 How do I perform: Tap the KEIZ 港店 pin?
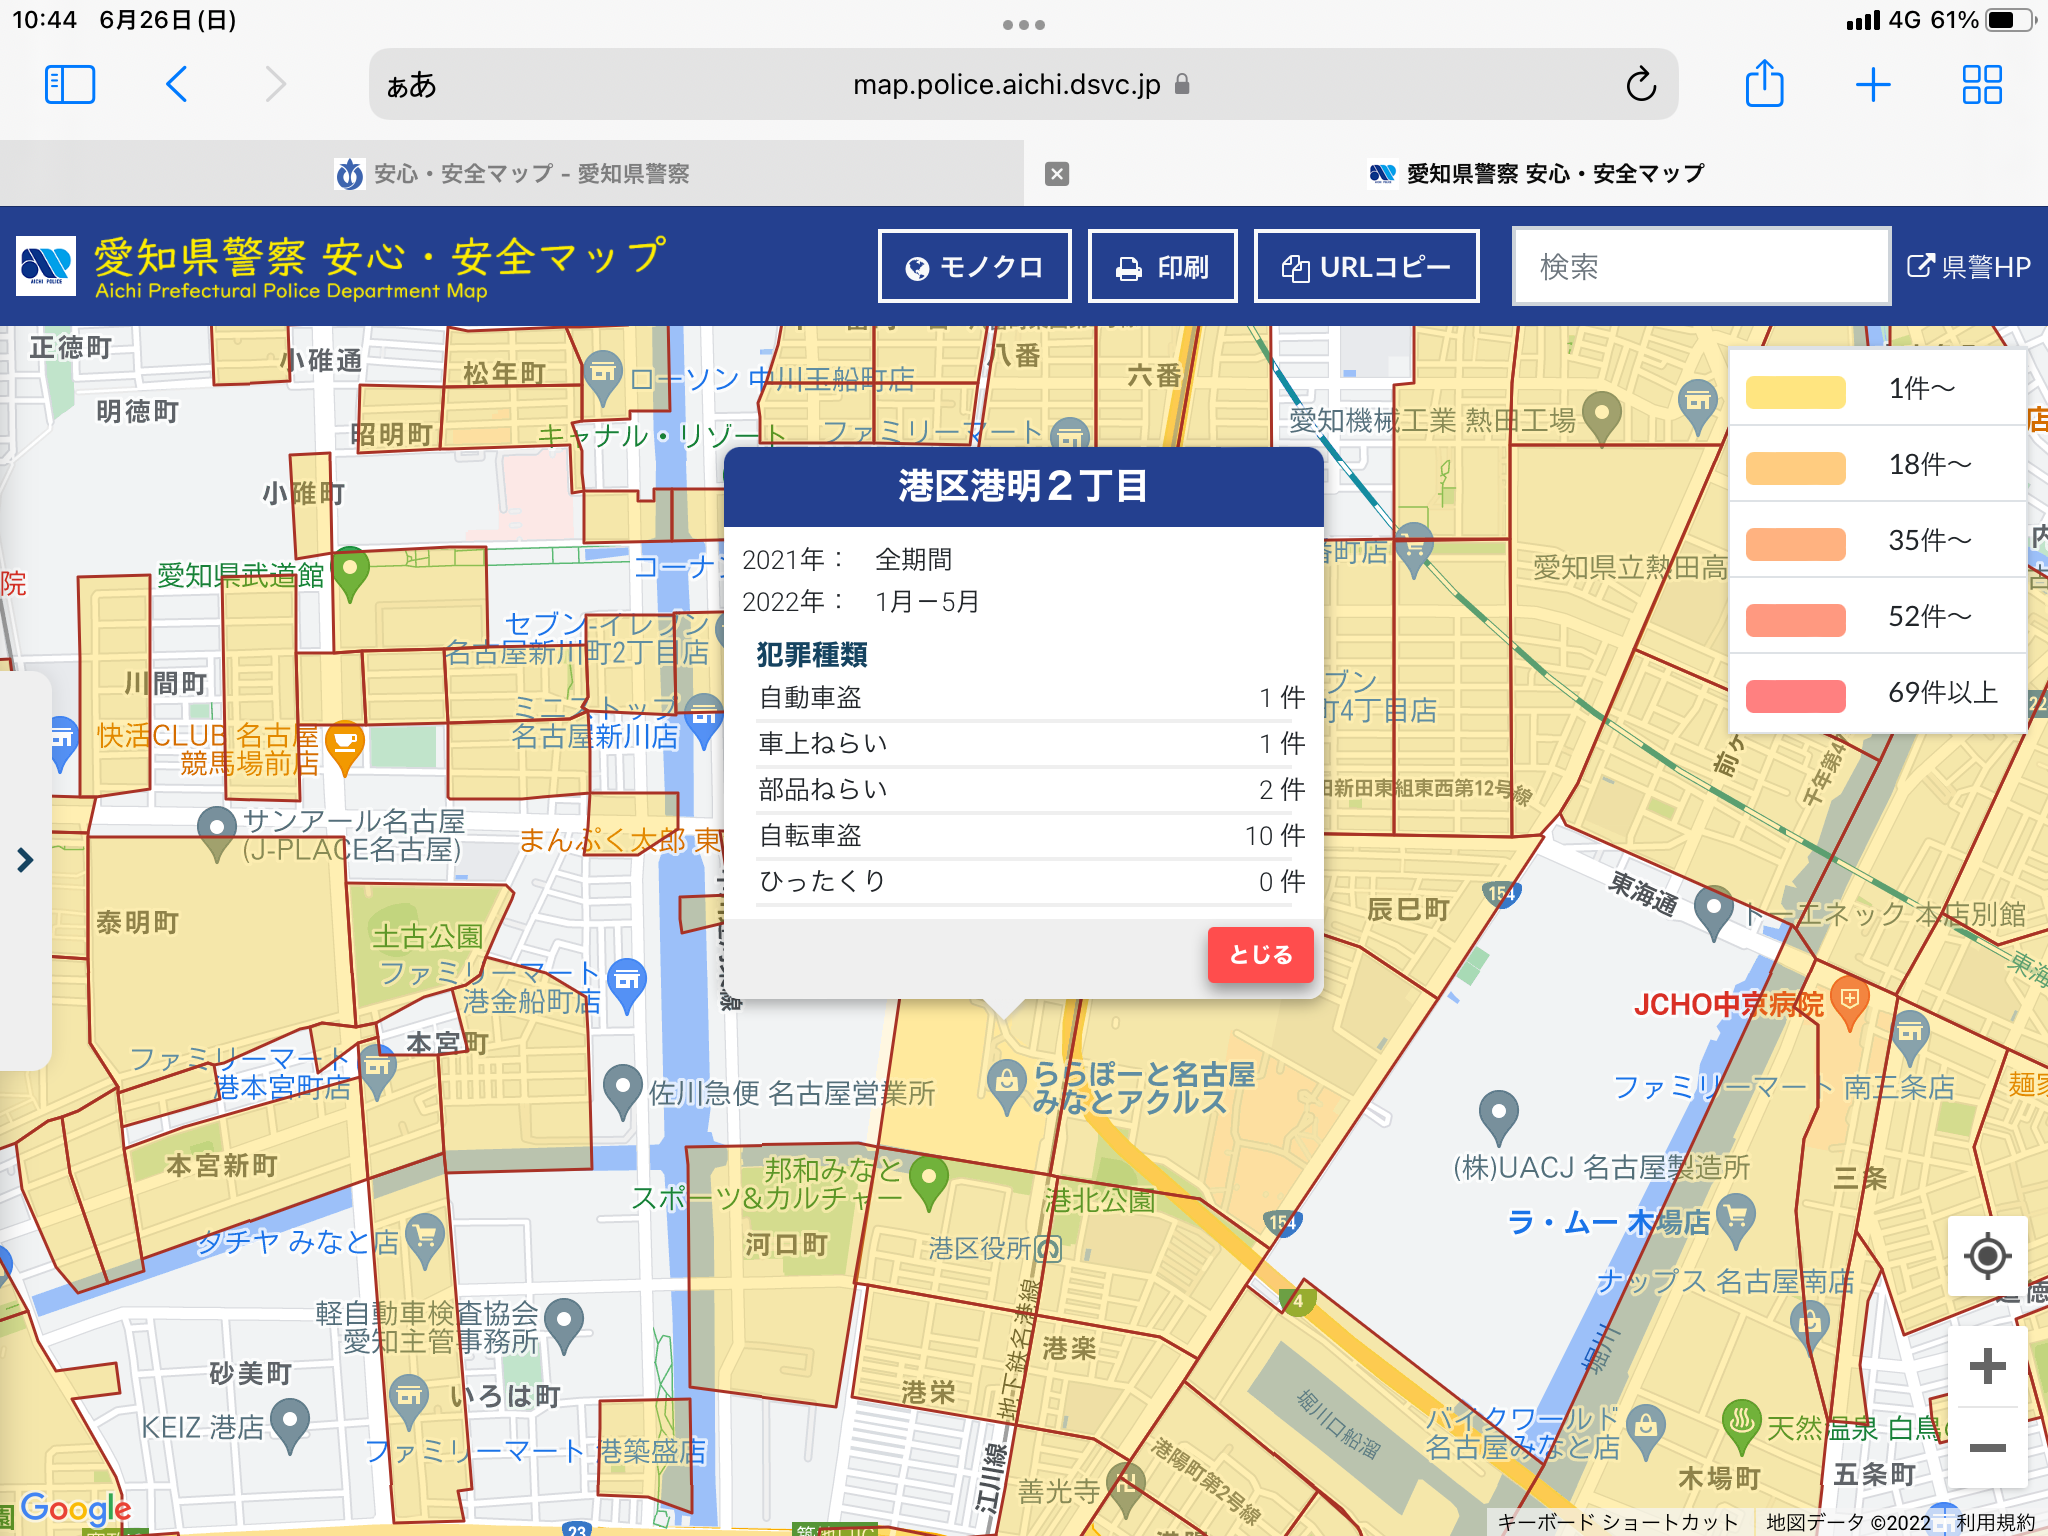pyautogui.click(x=290, y=1426)
